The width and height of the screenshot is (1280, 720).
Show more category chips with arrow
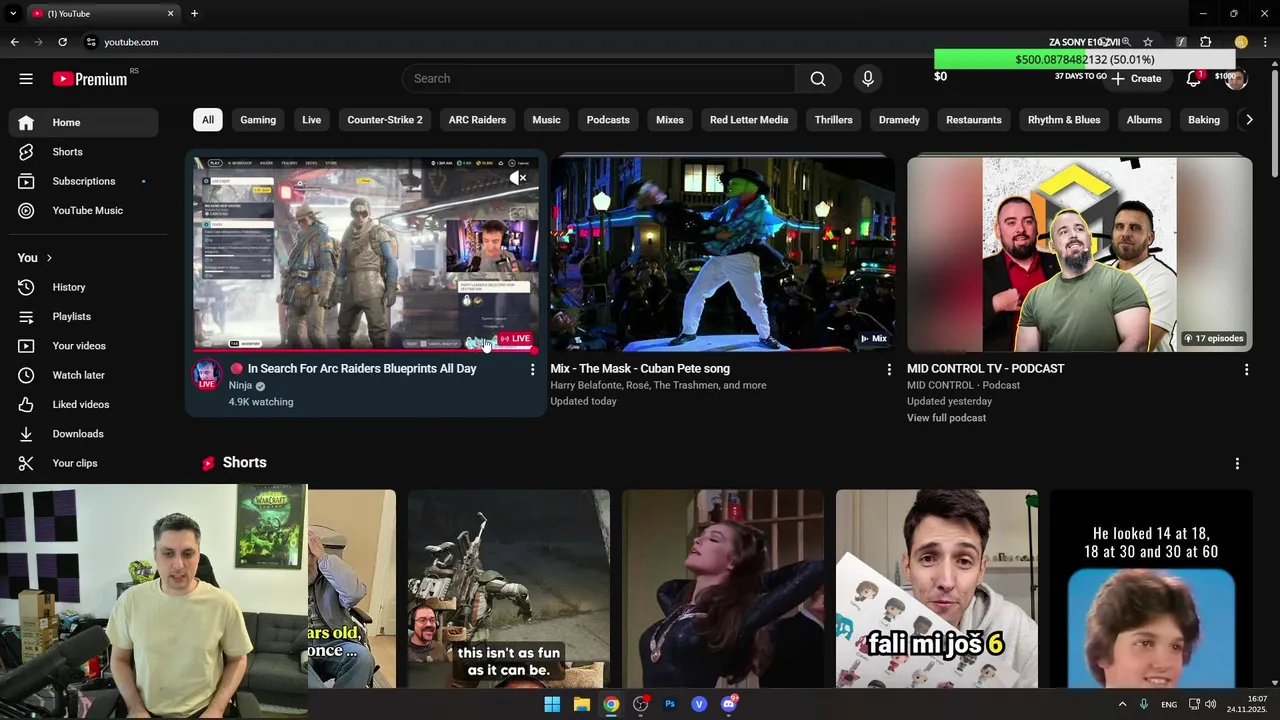coord(1248,120)
